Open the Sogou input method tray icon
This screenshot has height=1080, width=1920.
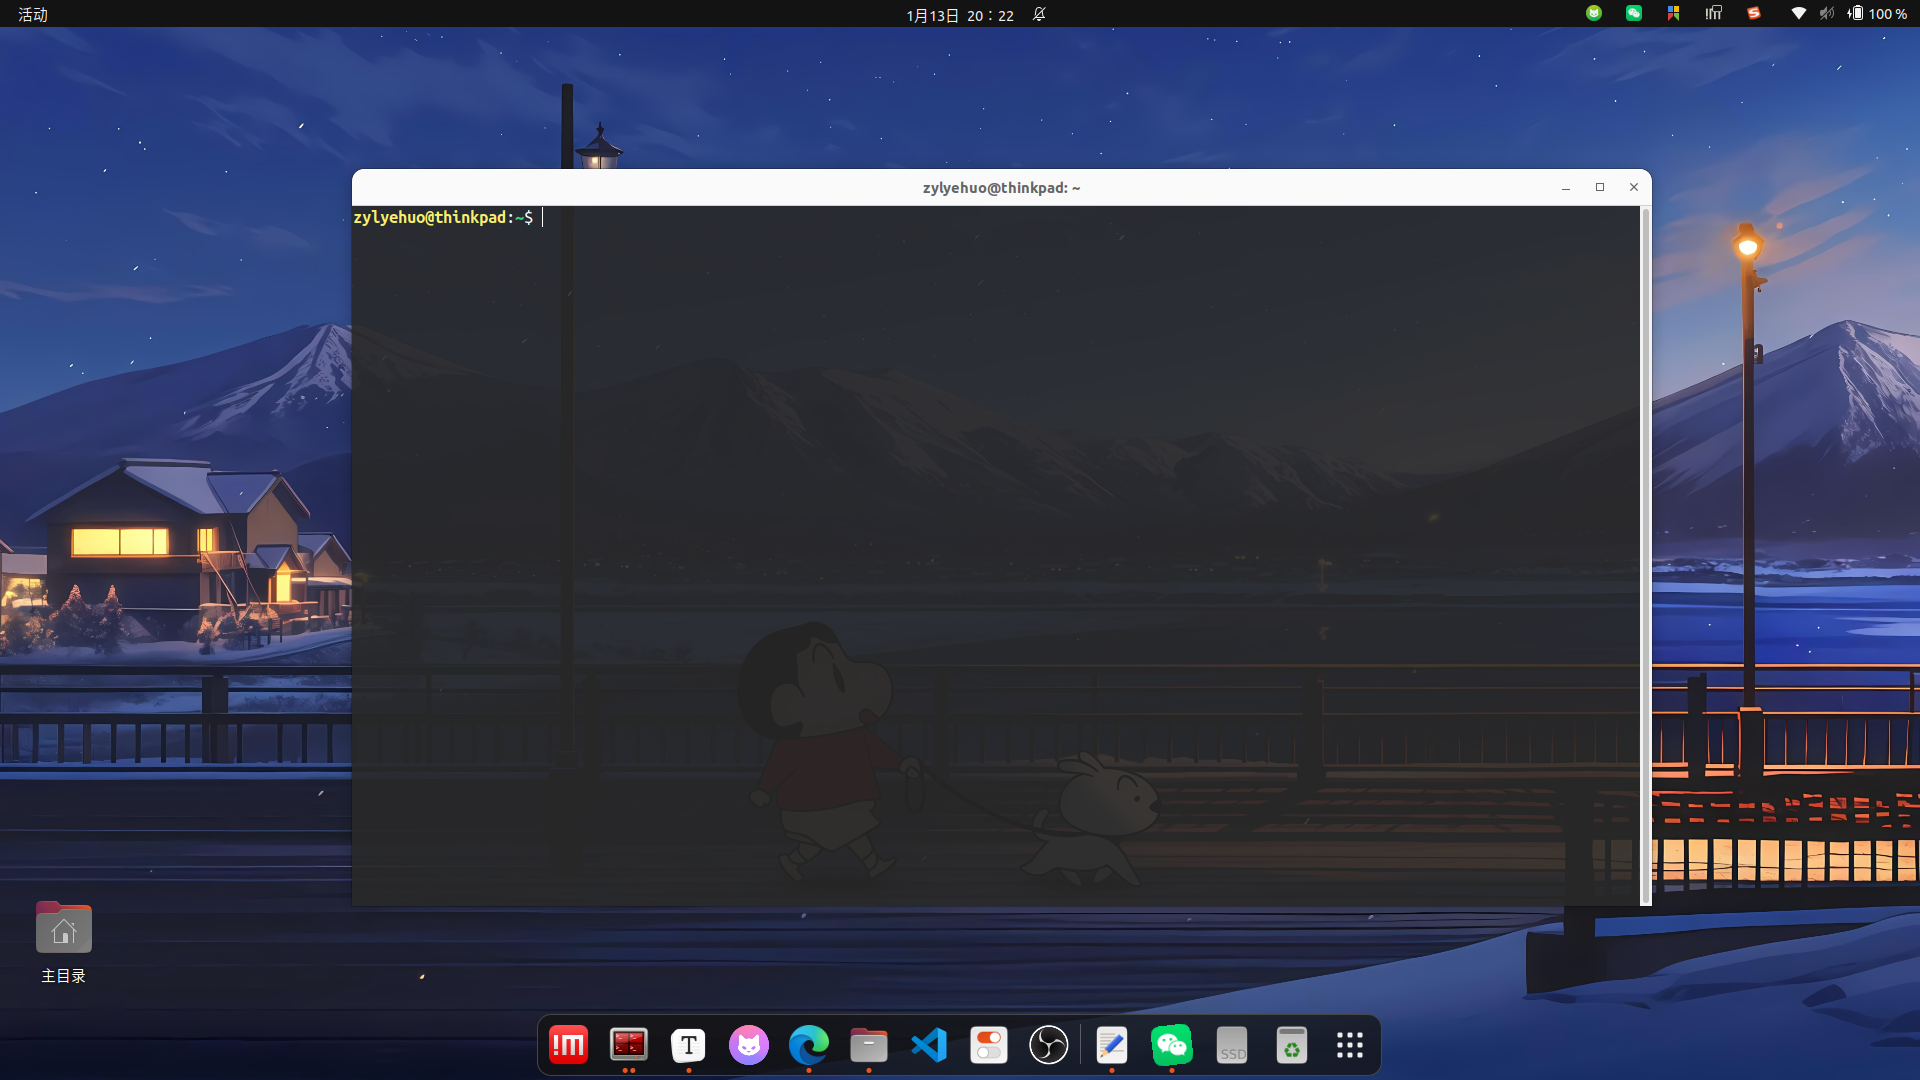pos(1753,14)
